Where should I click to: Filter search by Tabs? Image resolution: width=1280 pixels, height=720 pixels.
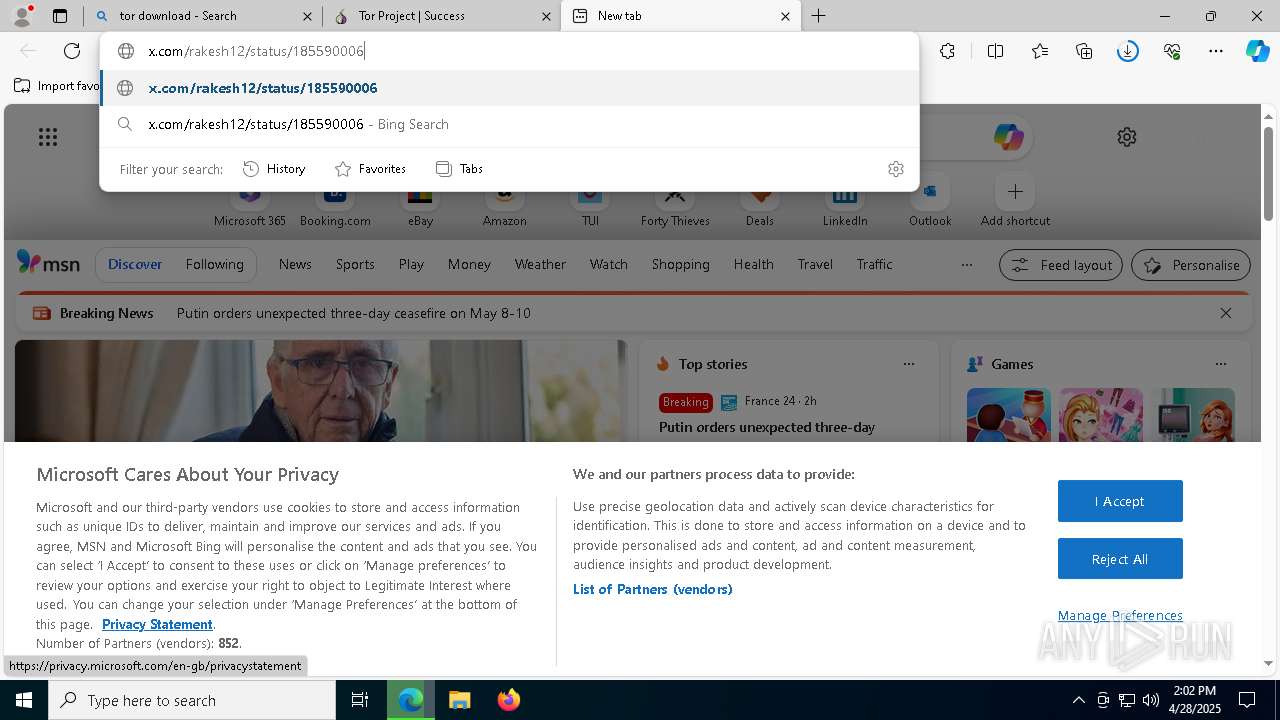point(459,169)
